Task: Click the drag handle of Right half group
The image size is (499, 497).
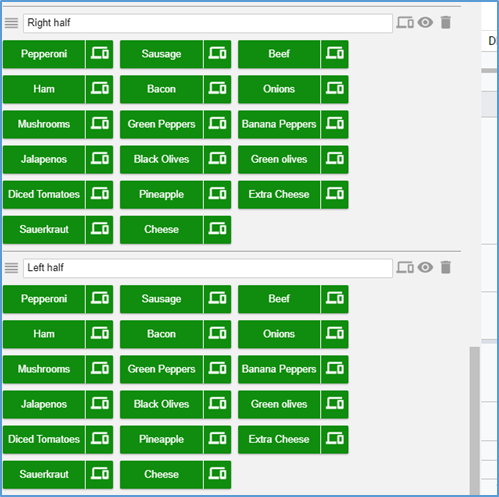Action: [11, 23]
